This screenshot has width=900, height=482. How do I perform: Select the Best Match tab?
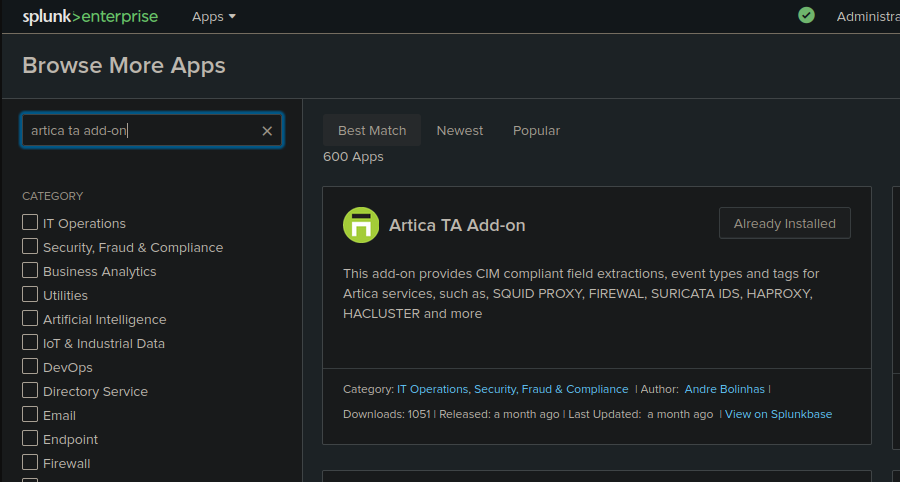pos(372,130)
